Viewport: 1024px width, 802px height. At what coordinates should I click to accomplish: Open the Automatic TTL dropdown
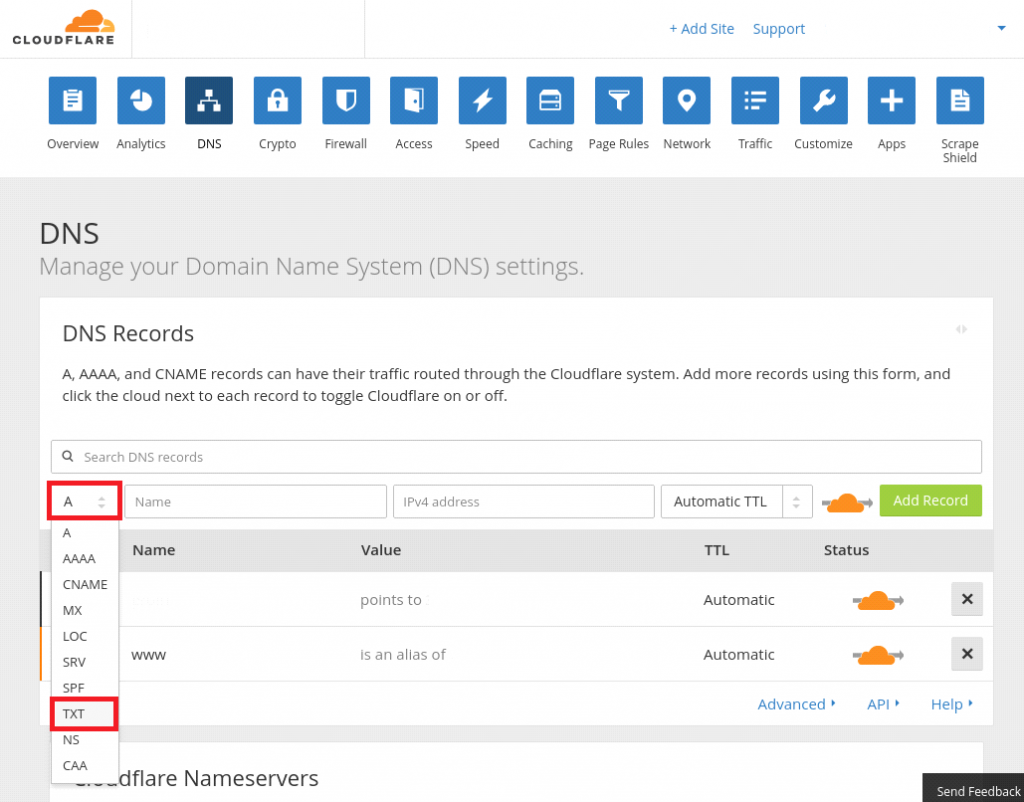[737, 502]
